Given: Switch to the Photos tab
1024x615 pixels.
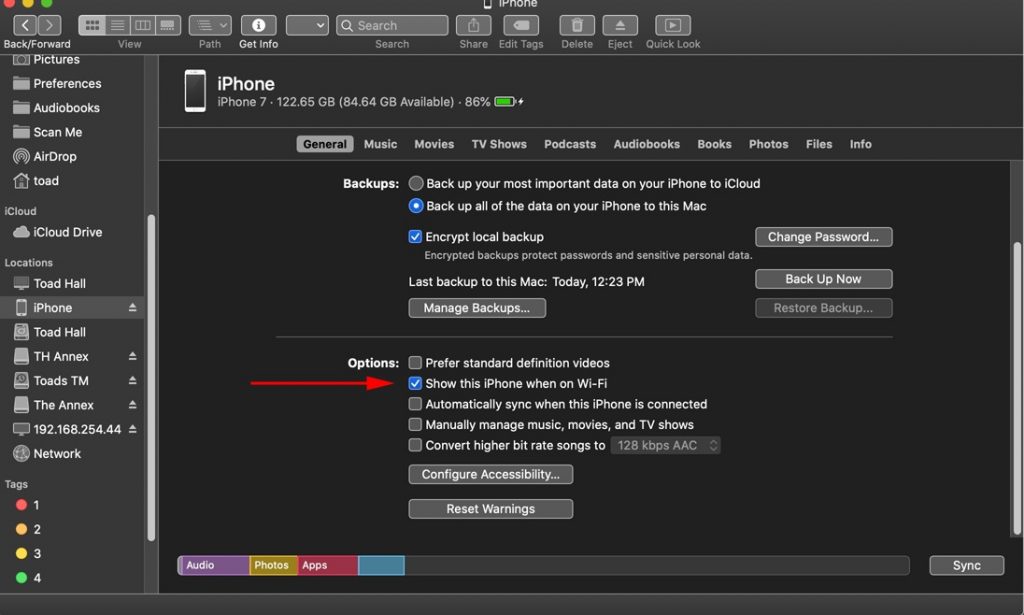Looking at the screenshot, I should 768,144.
